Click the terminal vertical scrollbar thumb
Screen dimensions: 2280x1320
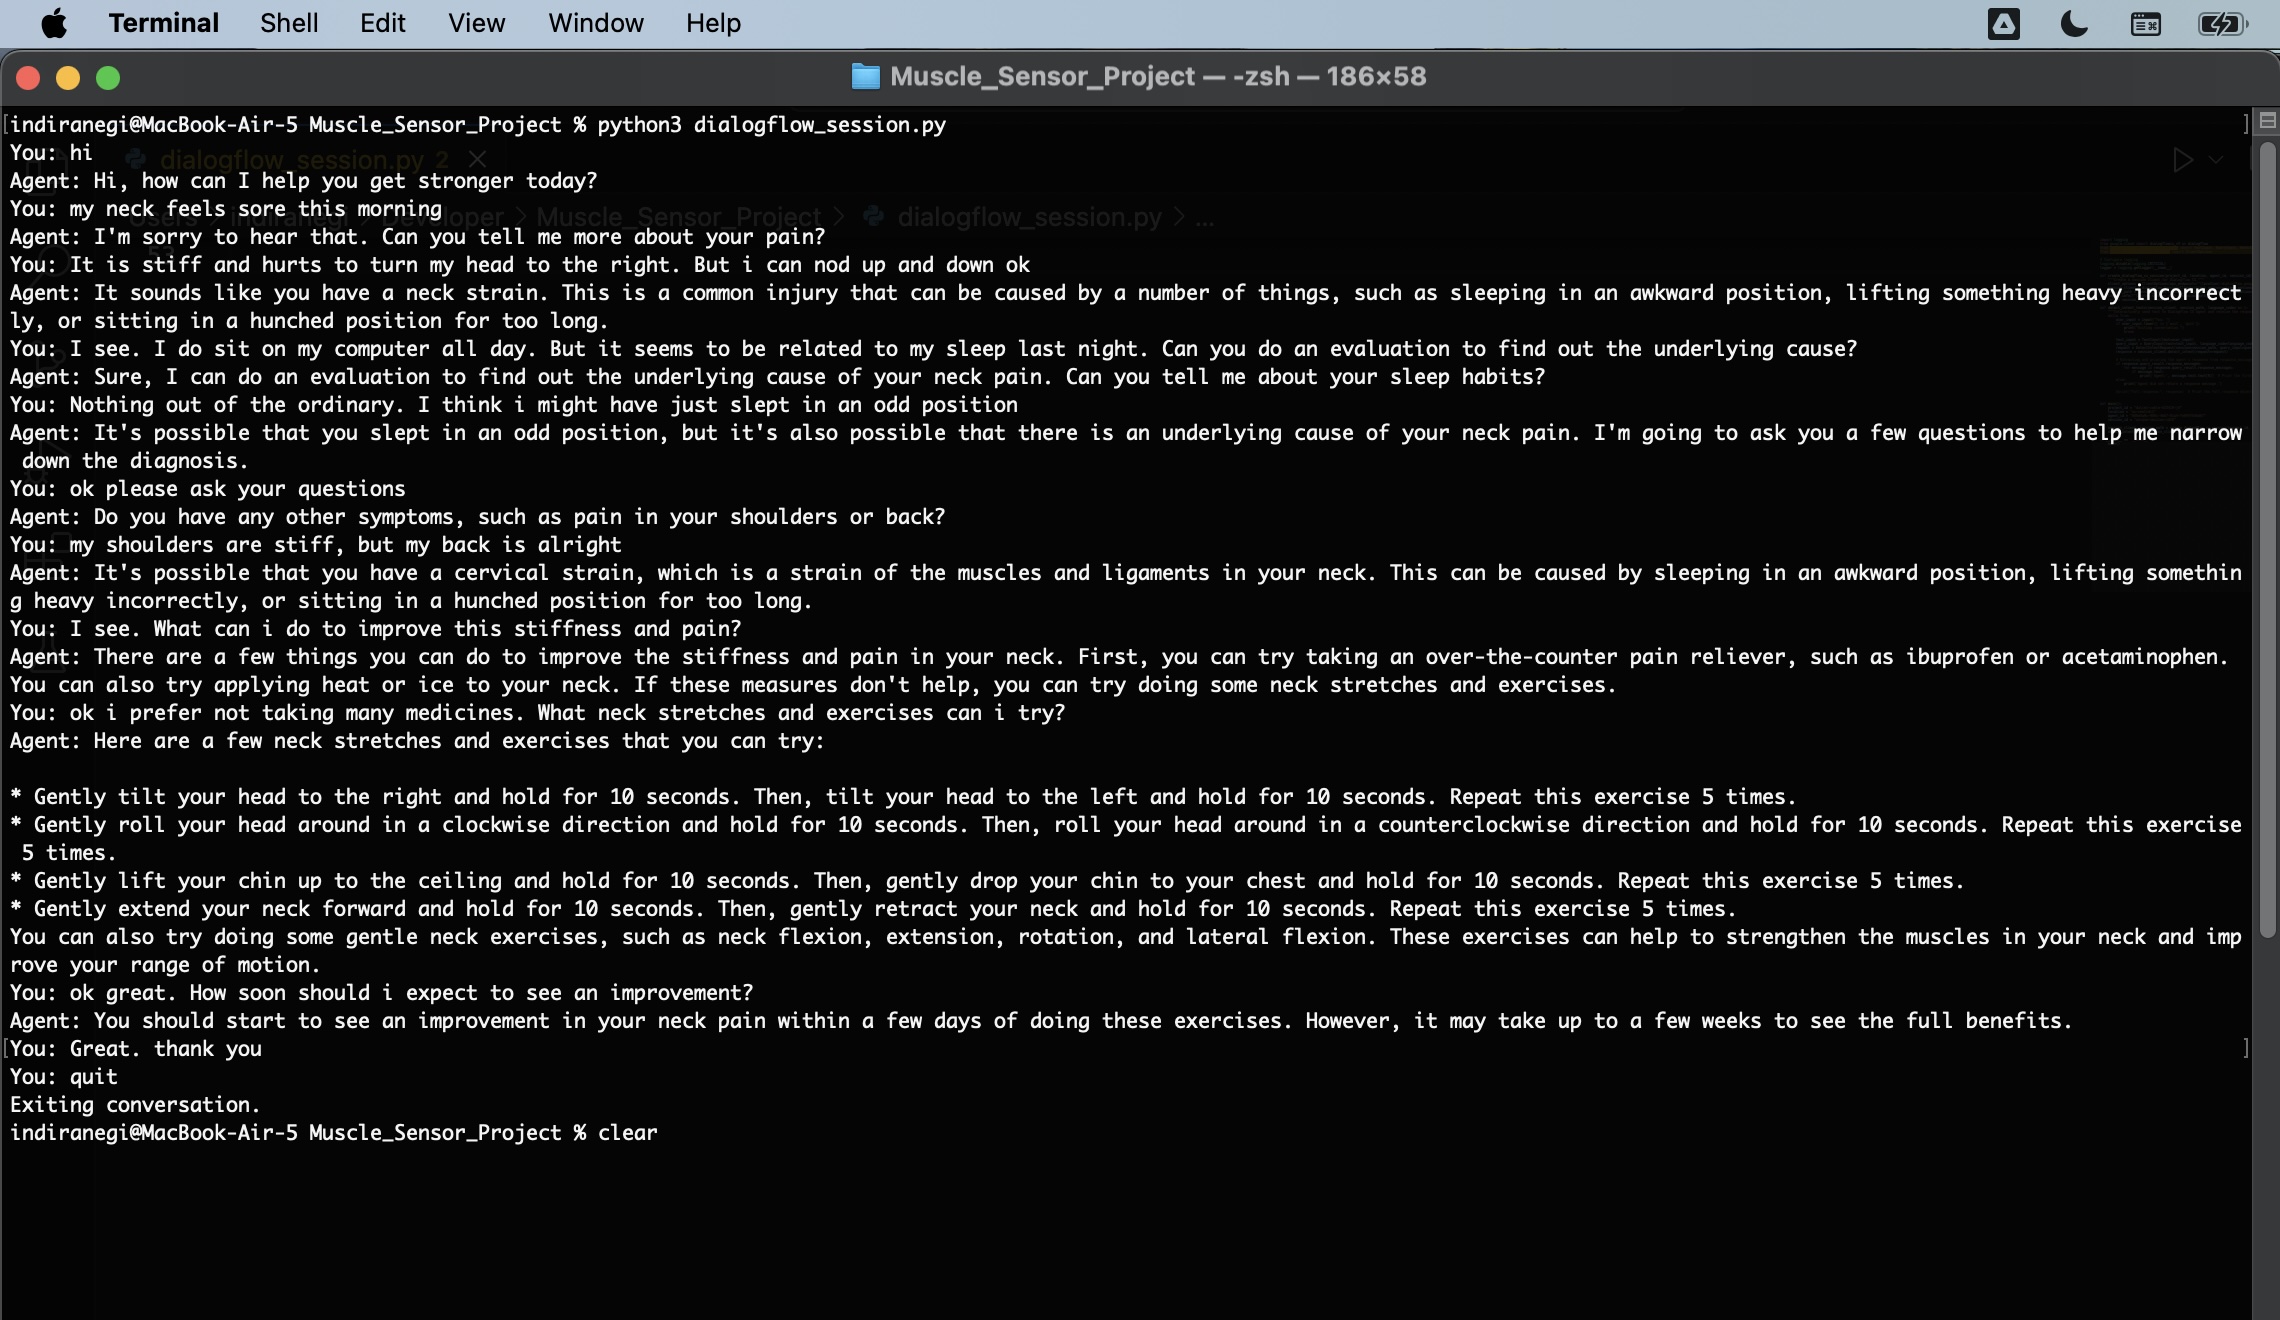click(2267, 540)
